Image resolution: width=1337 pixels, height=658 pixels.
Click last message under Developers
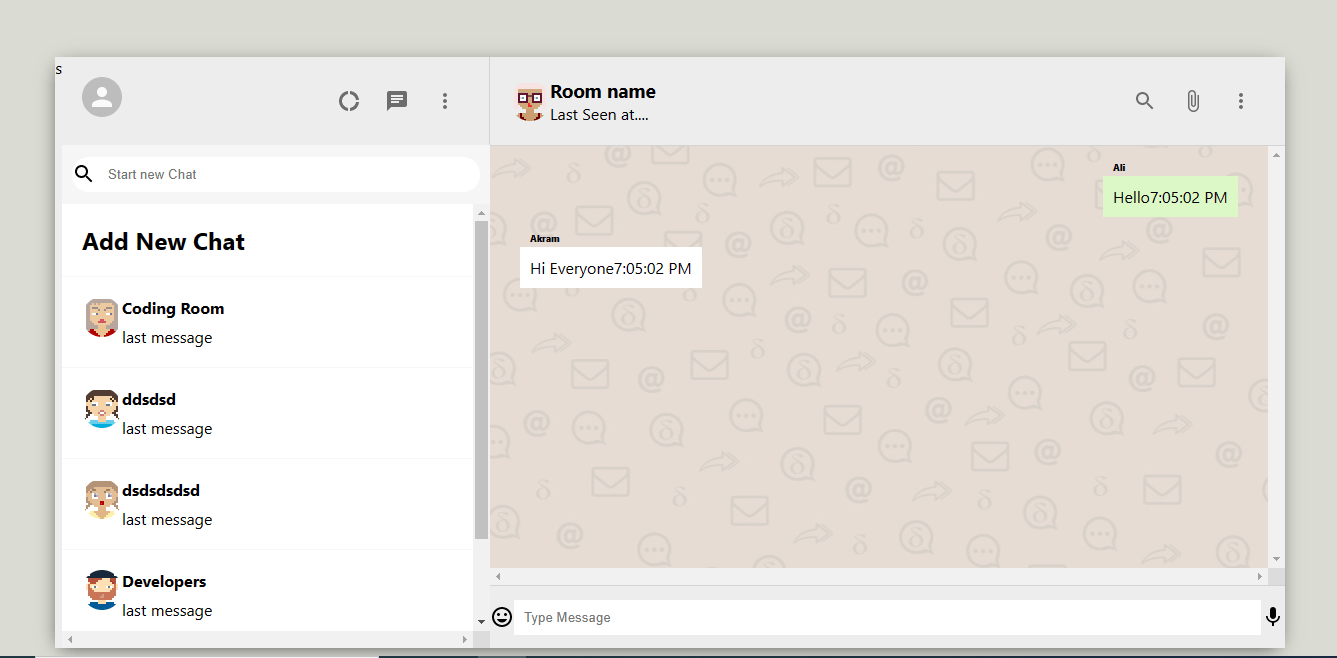click(167, 611)
